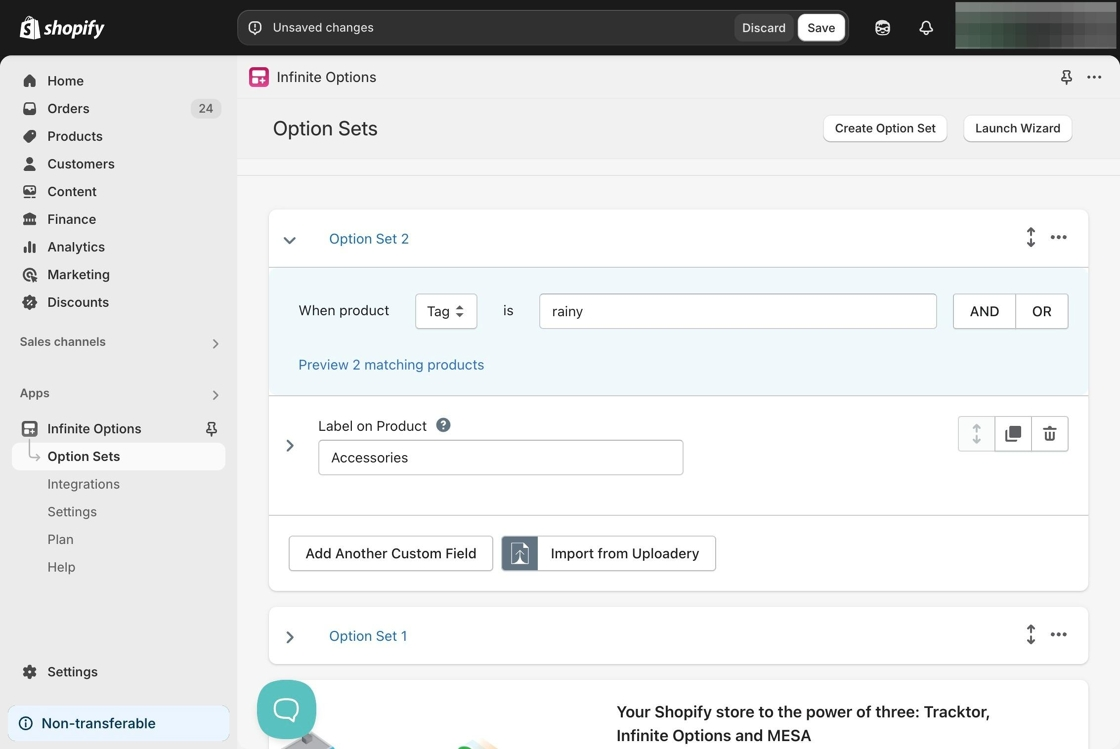The width and height of the screenshot is (1120, 749).
Task: Click the pin icon in the app header
Action: (1066, 77)
